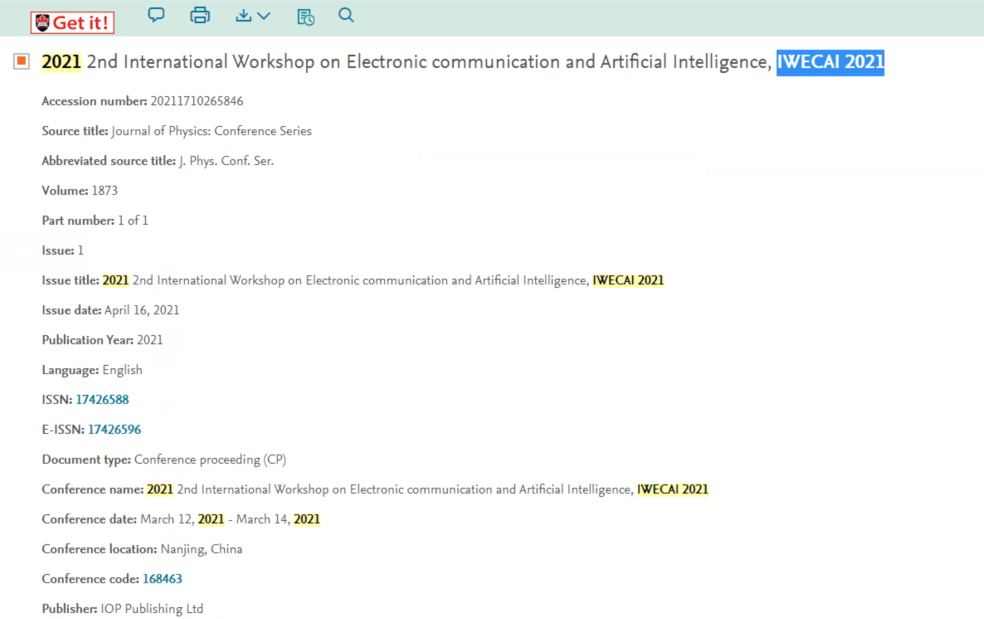Click the shield logo in Get it!

pyautogui.click(x=42, y=23)
